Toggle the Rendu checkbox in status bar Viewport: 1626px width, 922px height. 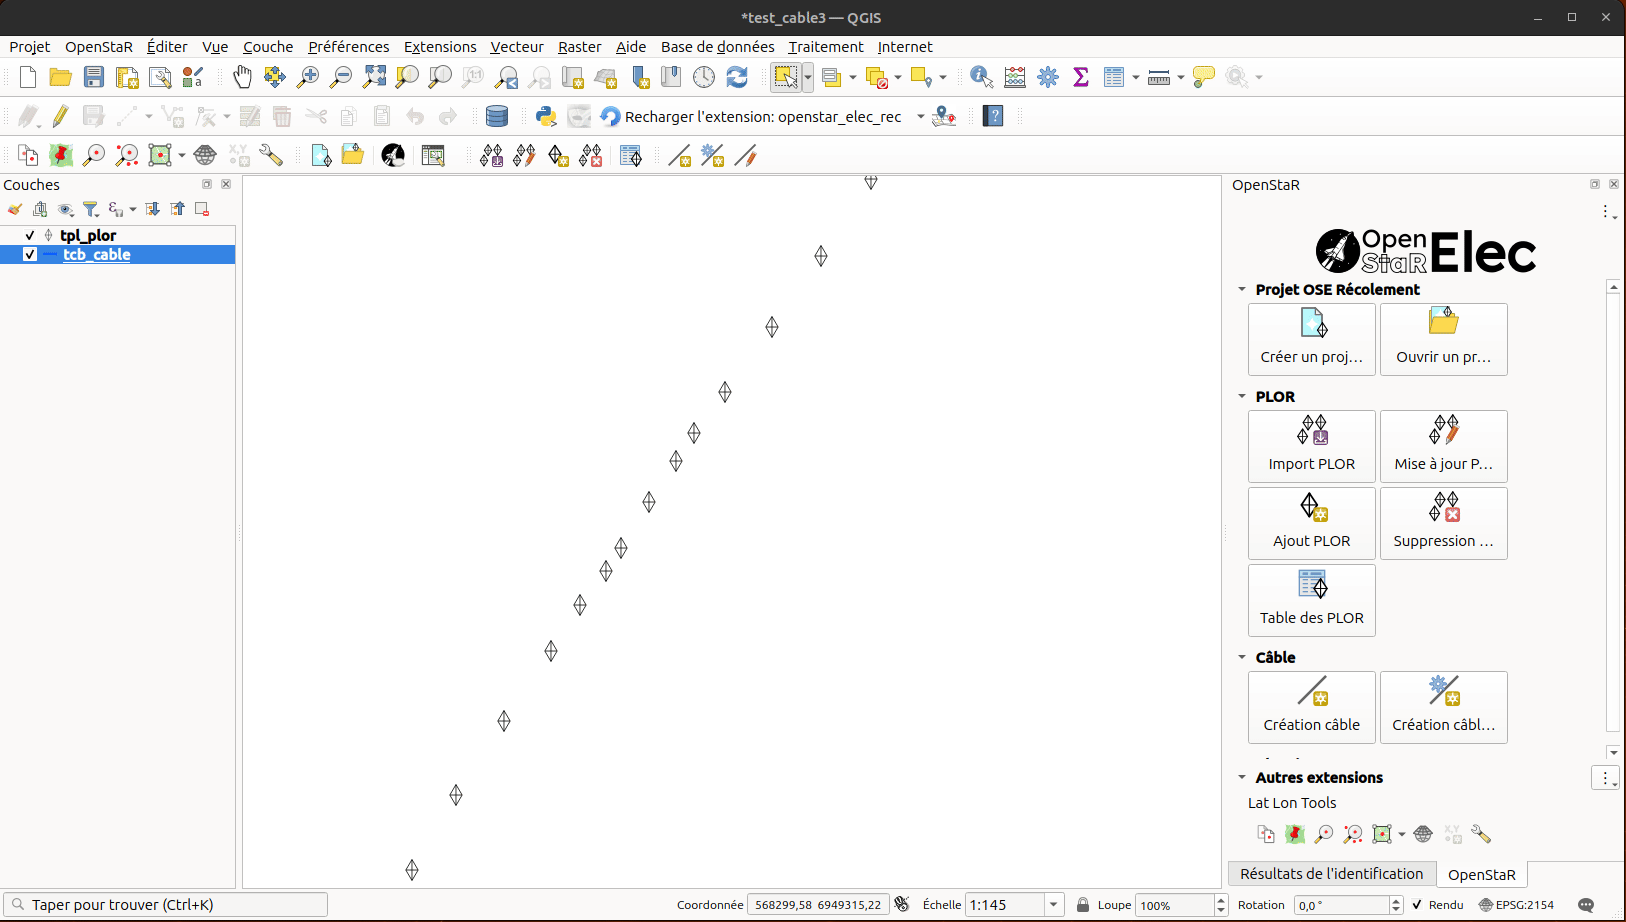(x=1417, y=905)
